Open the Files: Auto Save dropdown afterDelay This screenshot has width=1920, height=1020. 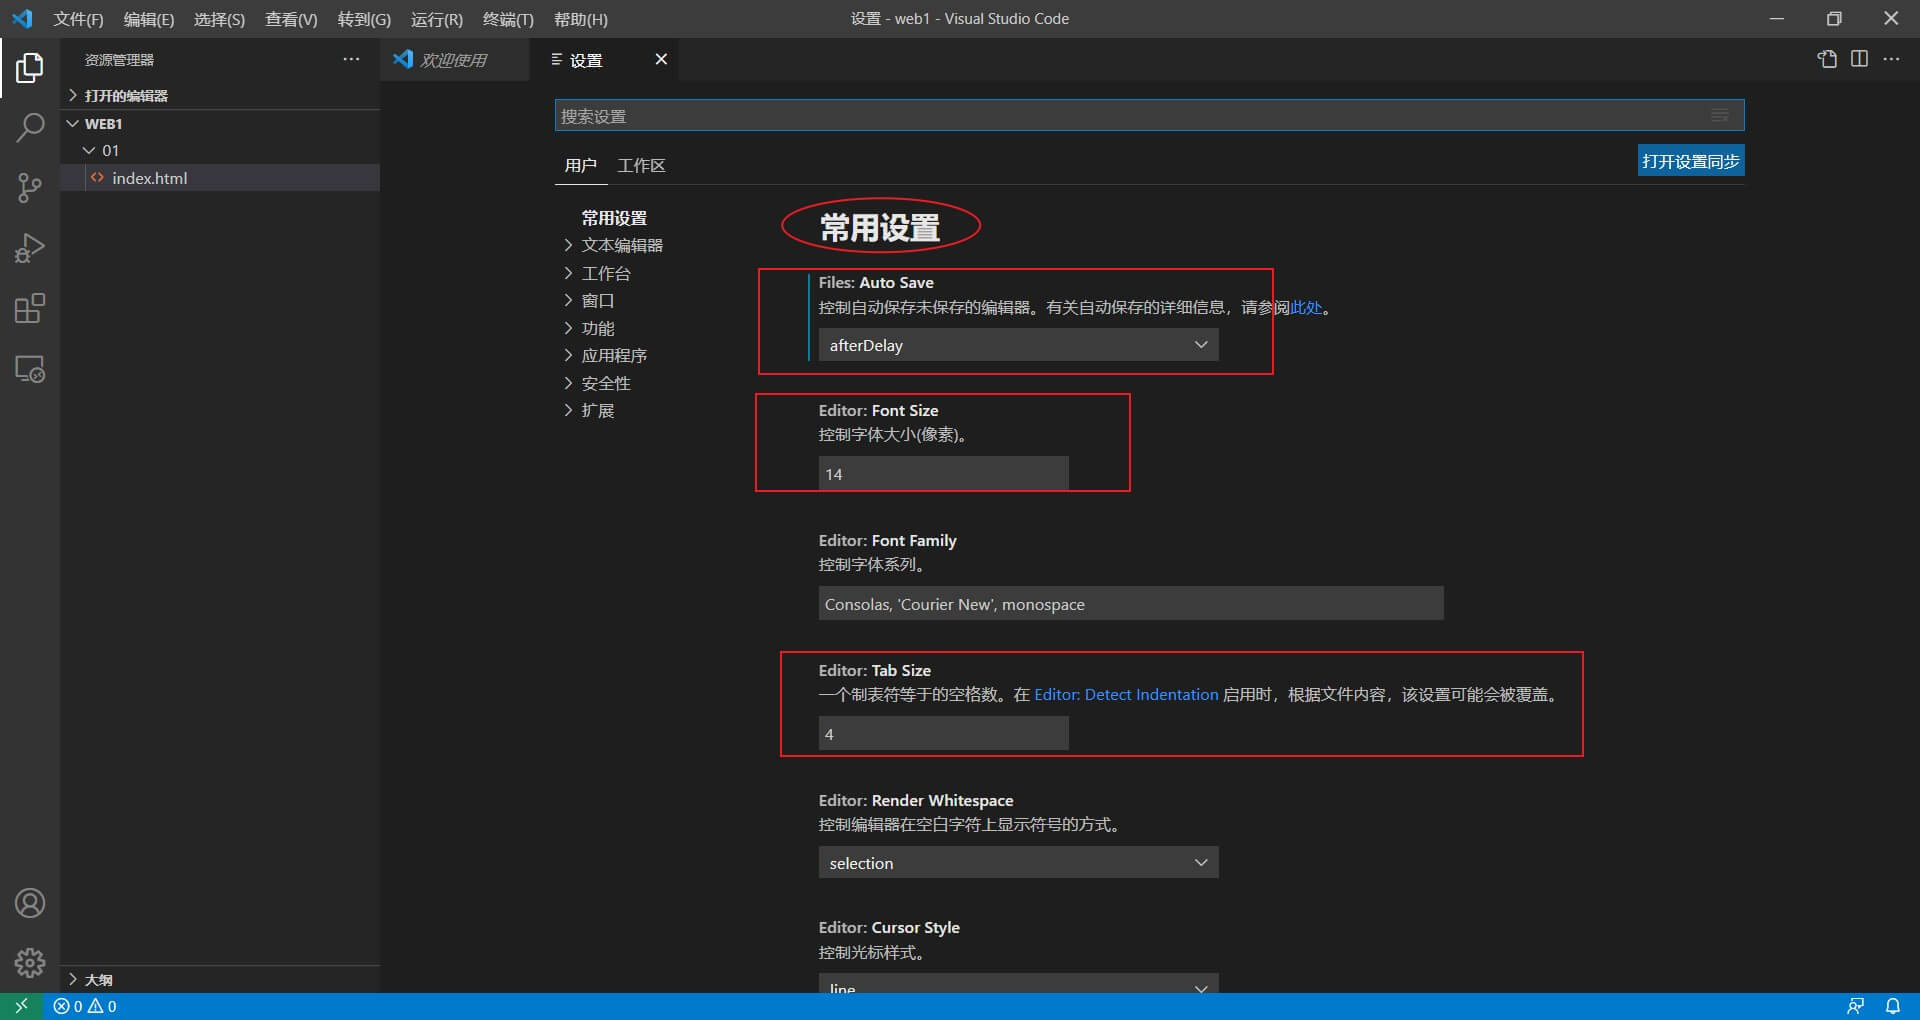coord(1018,345)
